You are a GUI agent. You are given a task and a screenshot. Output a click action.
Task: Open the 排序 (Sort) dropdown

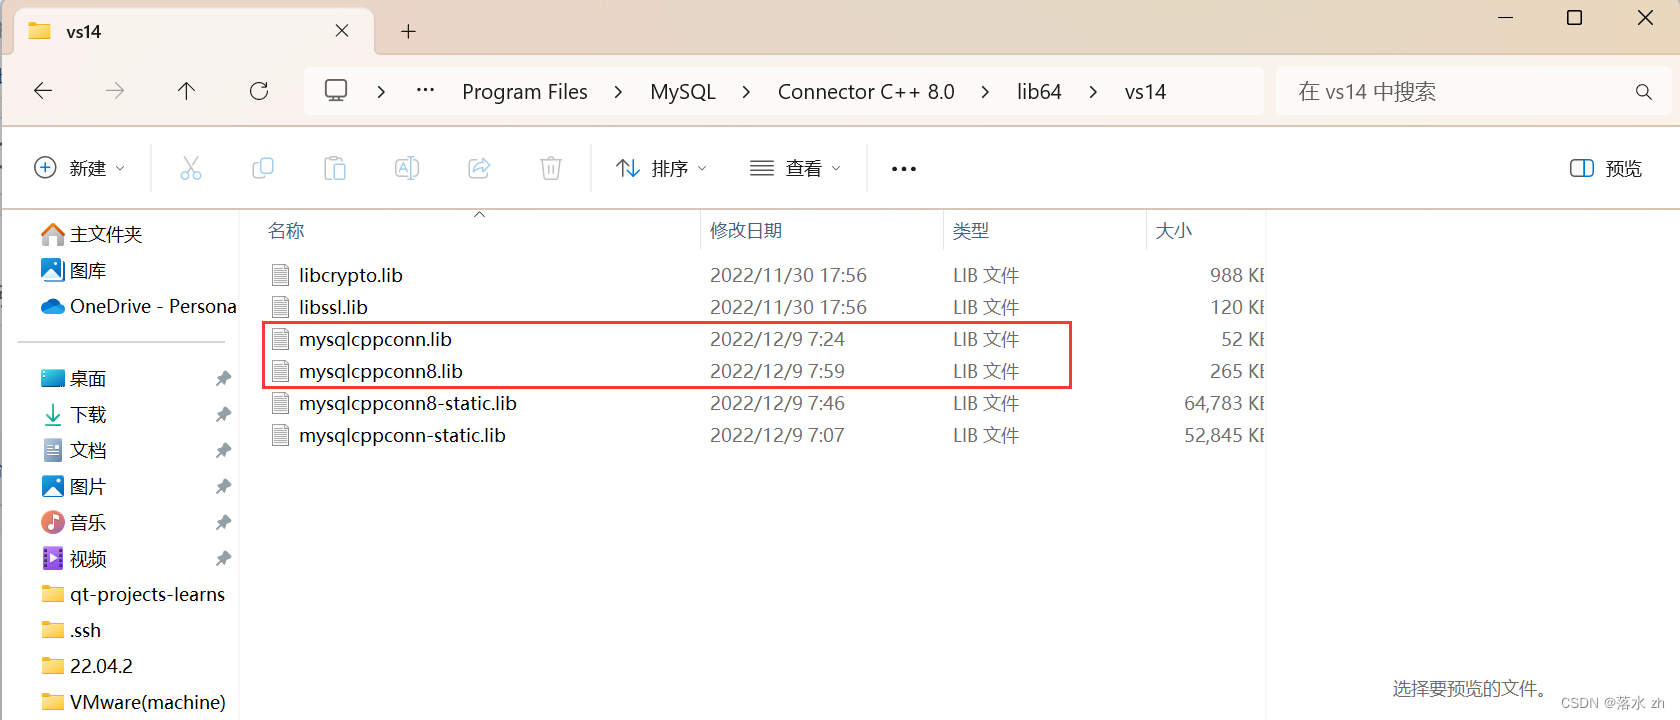[662, 168]
